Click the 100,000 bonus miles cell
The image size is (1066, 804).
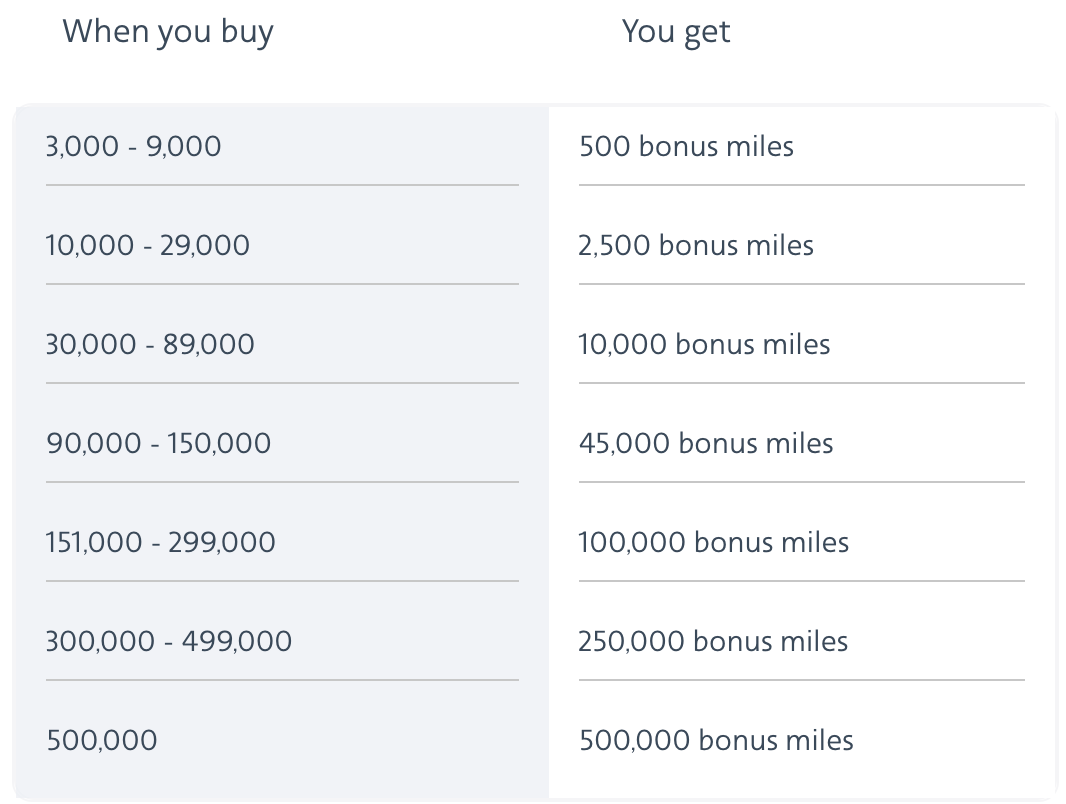point(714,542)
